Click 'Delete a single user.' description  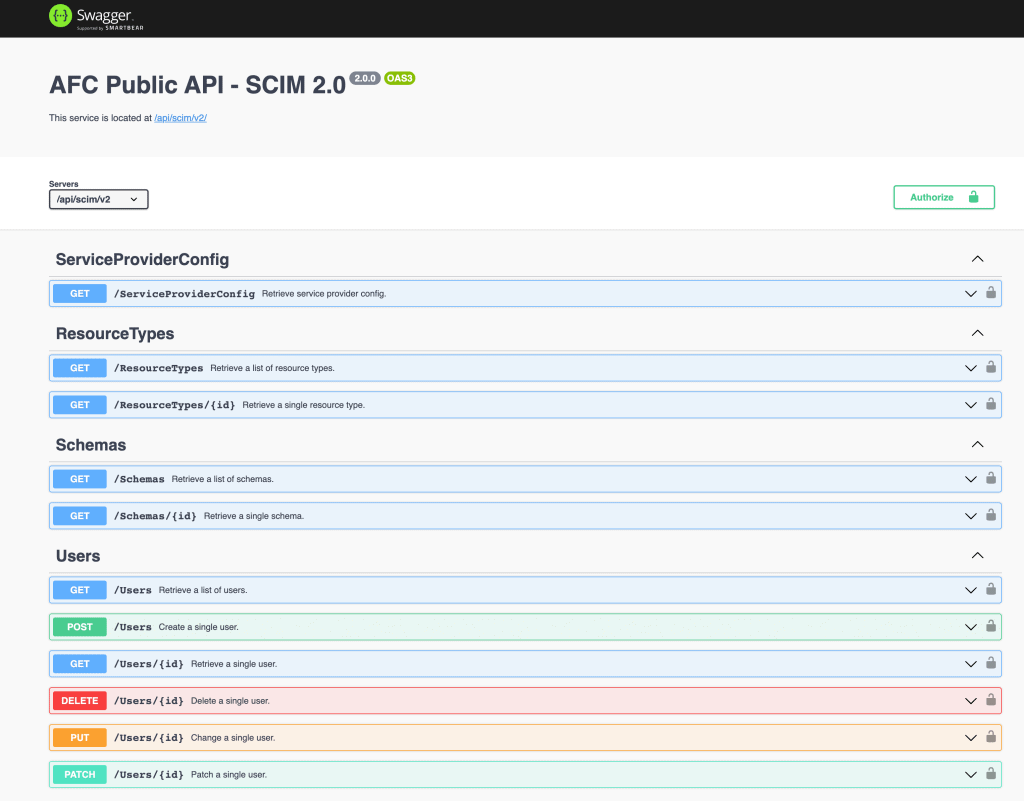tap(230, 701)
